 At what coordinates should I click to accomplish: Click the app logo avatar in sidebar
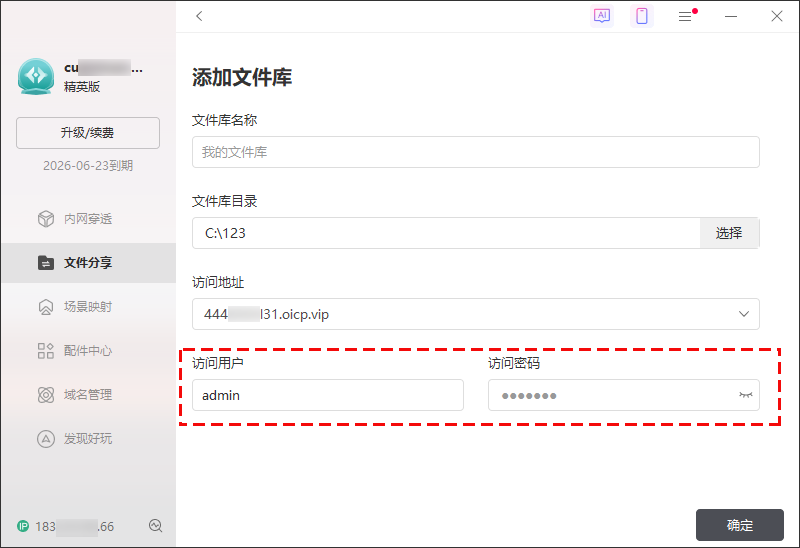point(36,76)
